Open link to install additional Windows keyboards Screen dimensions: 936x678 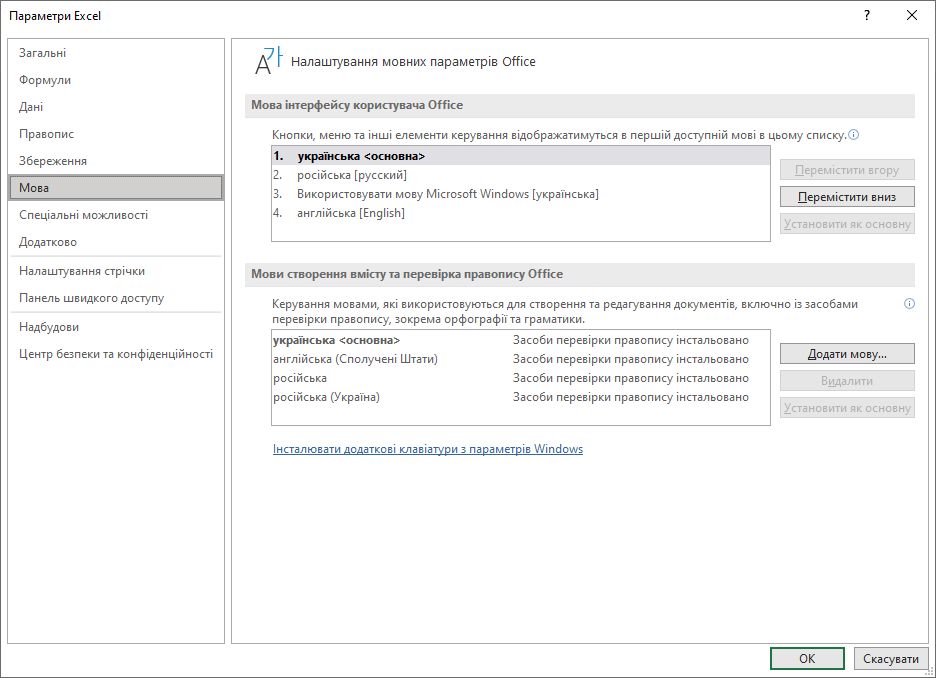[427, 449]
